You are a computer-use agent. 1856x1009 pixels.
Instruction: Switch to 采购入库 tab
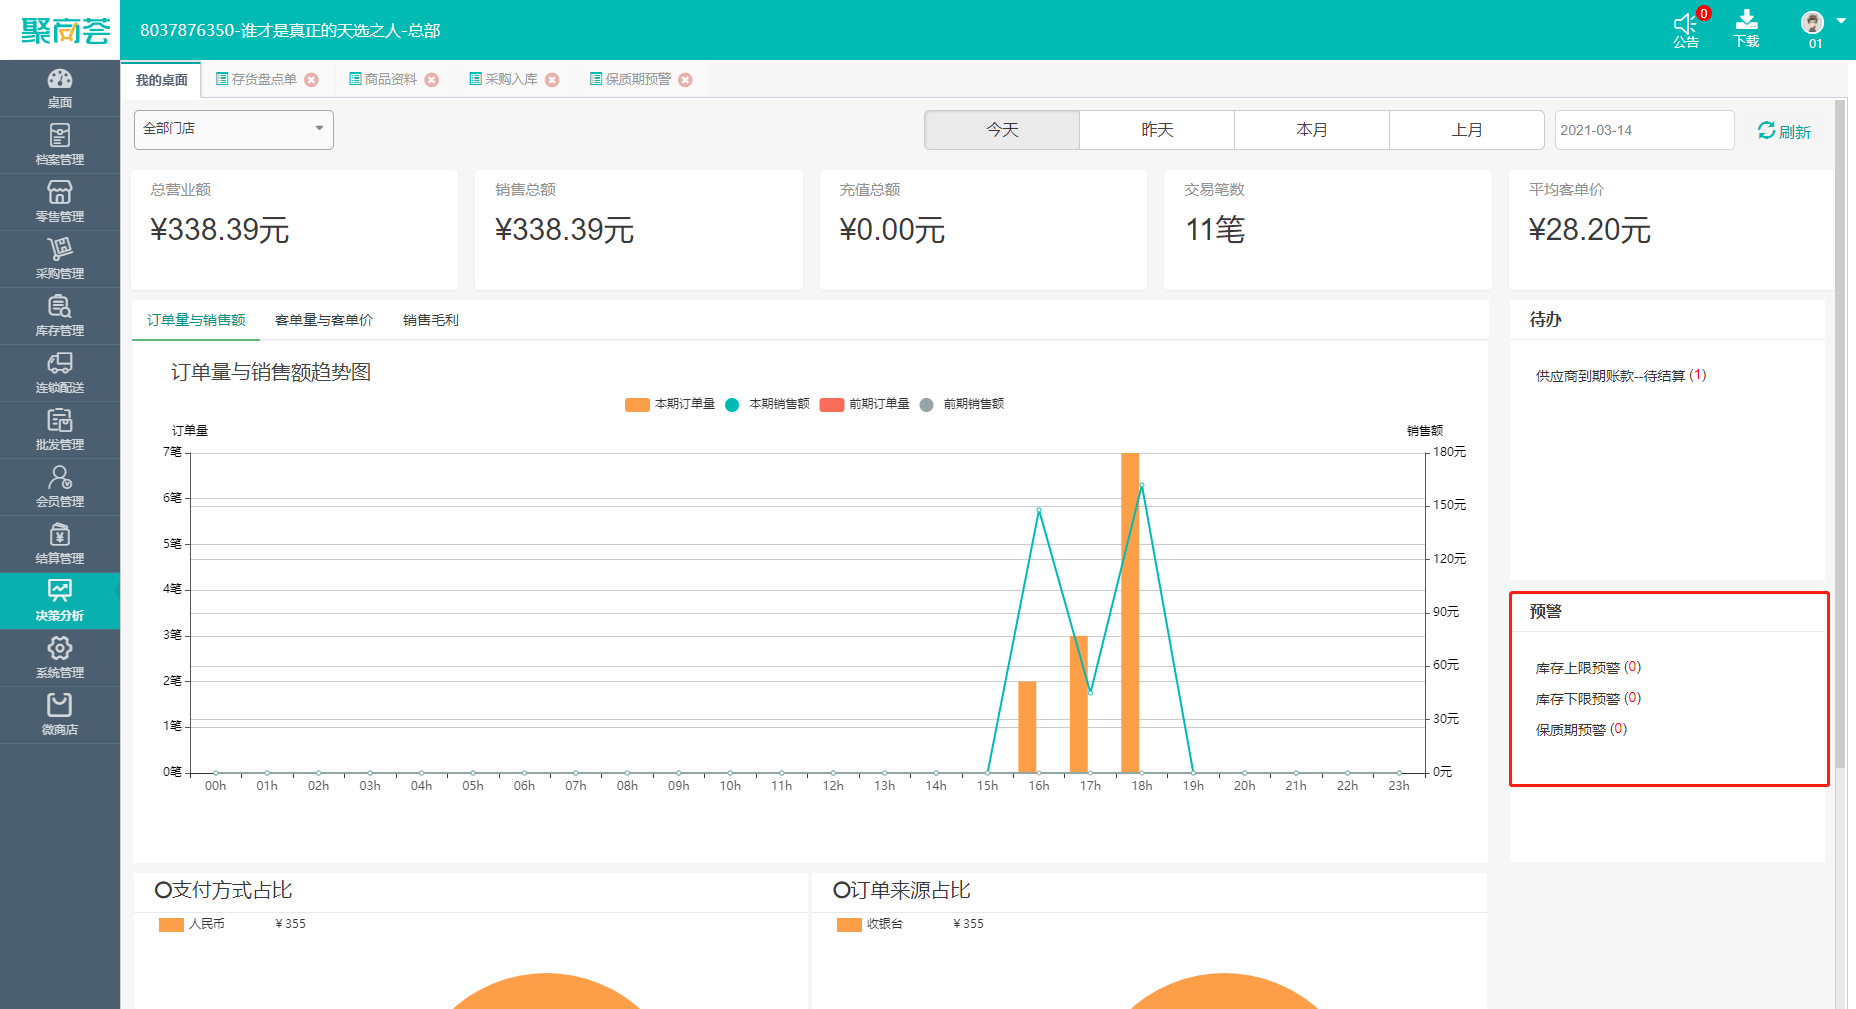pos(504,80)
